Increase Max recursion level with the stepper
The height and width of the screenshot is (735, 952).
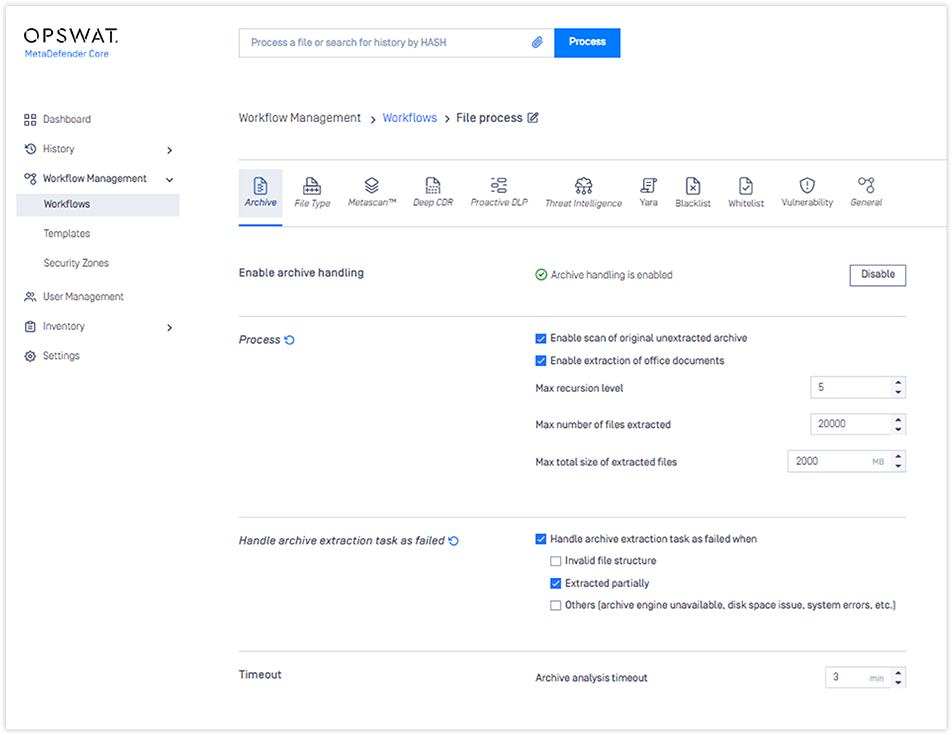pos(899,382)
